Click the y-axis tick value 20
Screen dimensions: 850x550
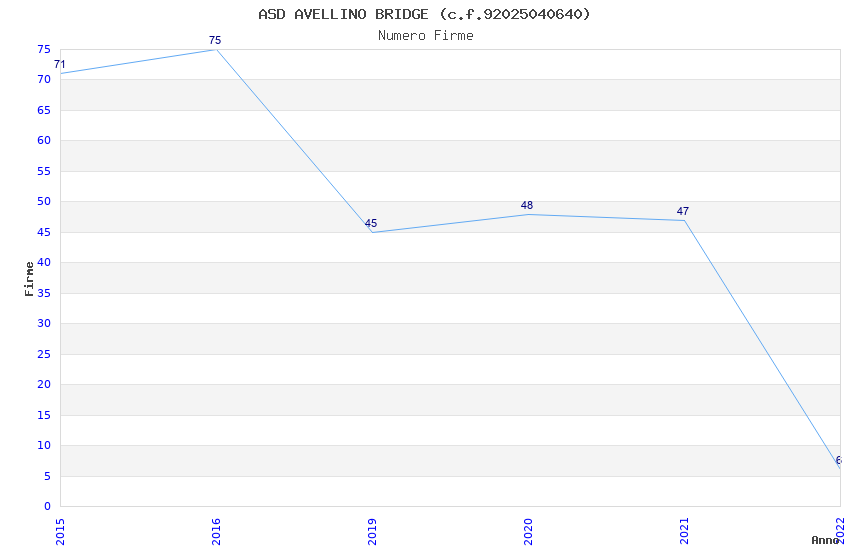click(44, 385)
